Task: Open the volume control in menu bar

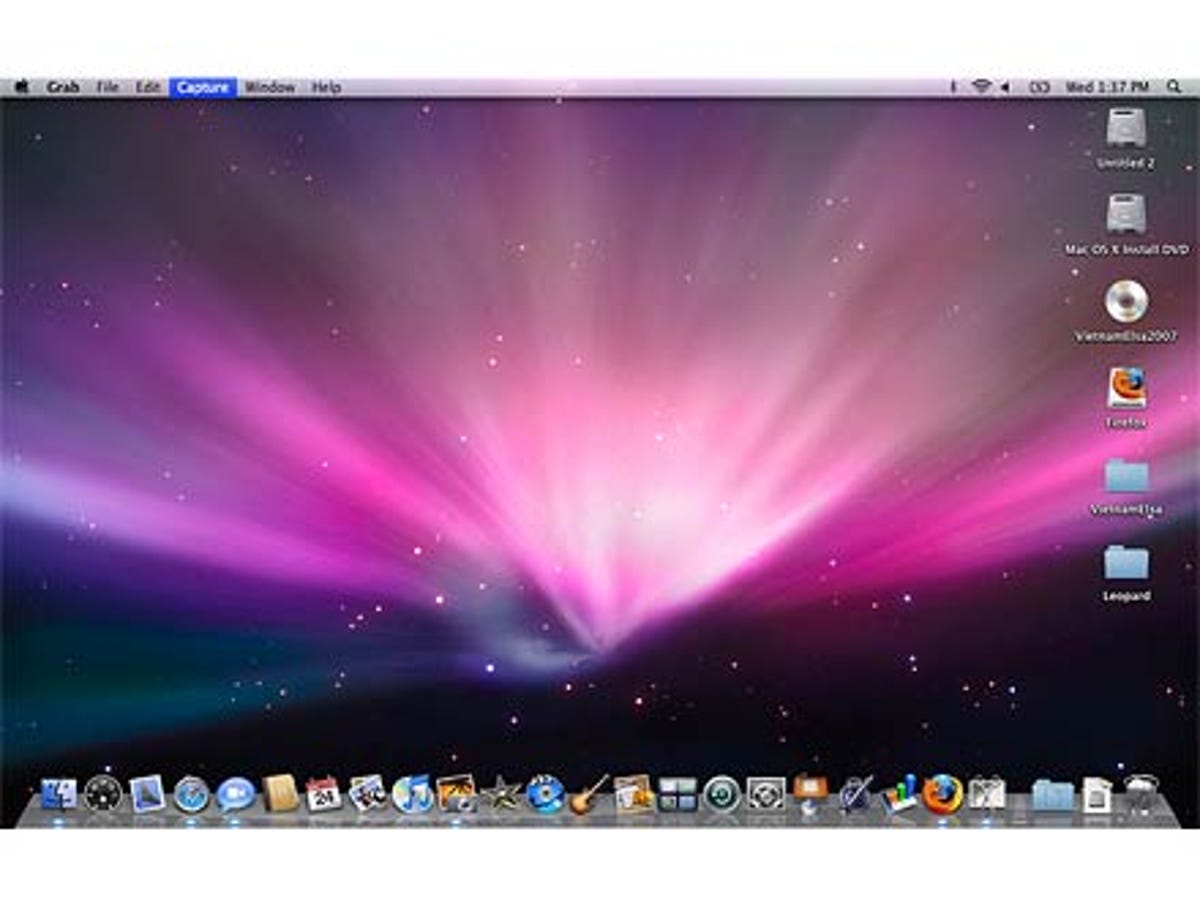Action: 1006,88
